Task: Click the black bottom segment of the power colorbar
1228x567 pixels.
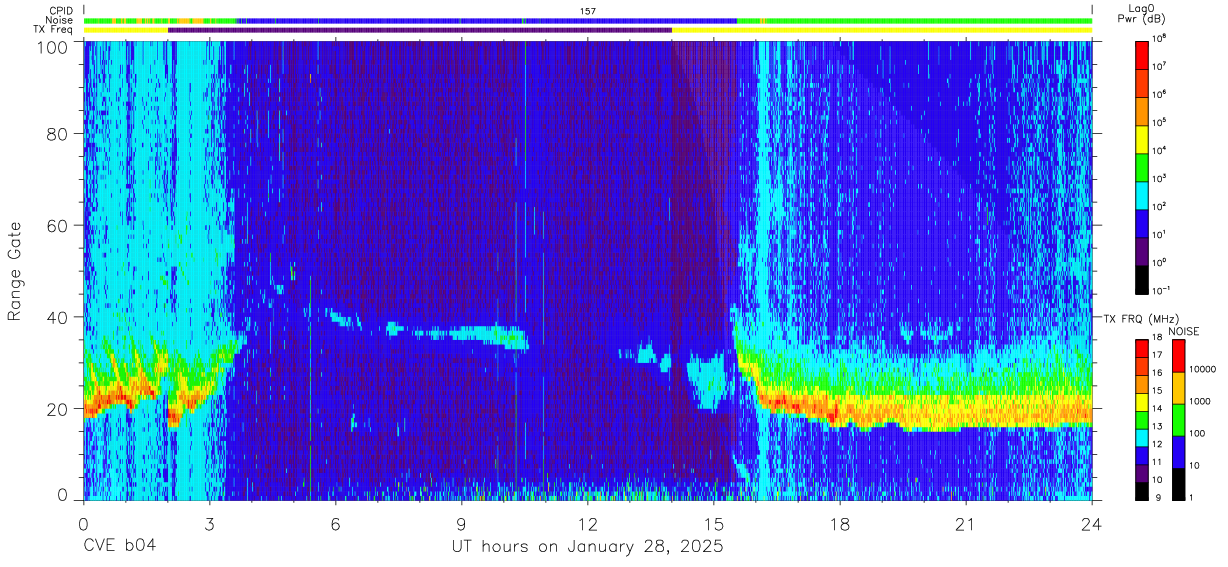Action: tap(1143, 278)
